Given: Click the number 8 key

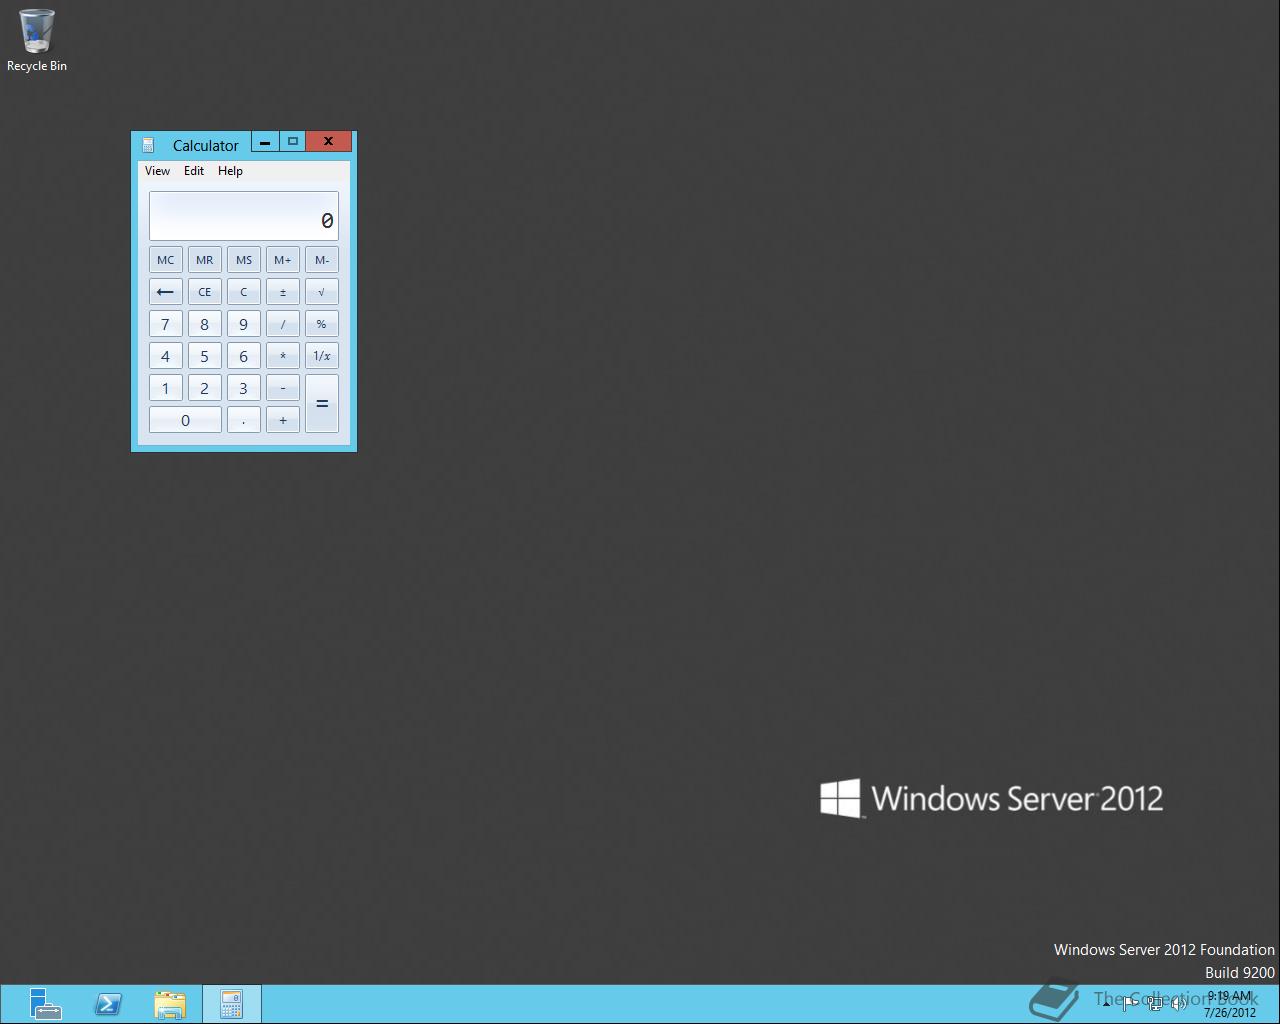Looking at the screenshot, I should pos(205,324).
